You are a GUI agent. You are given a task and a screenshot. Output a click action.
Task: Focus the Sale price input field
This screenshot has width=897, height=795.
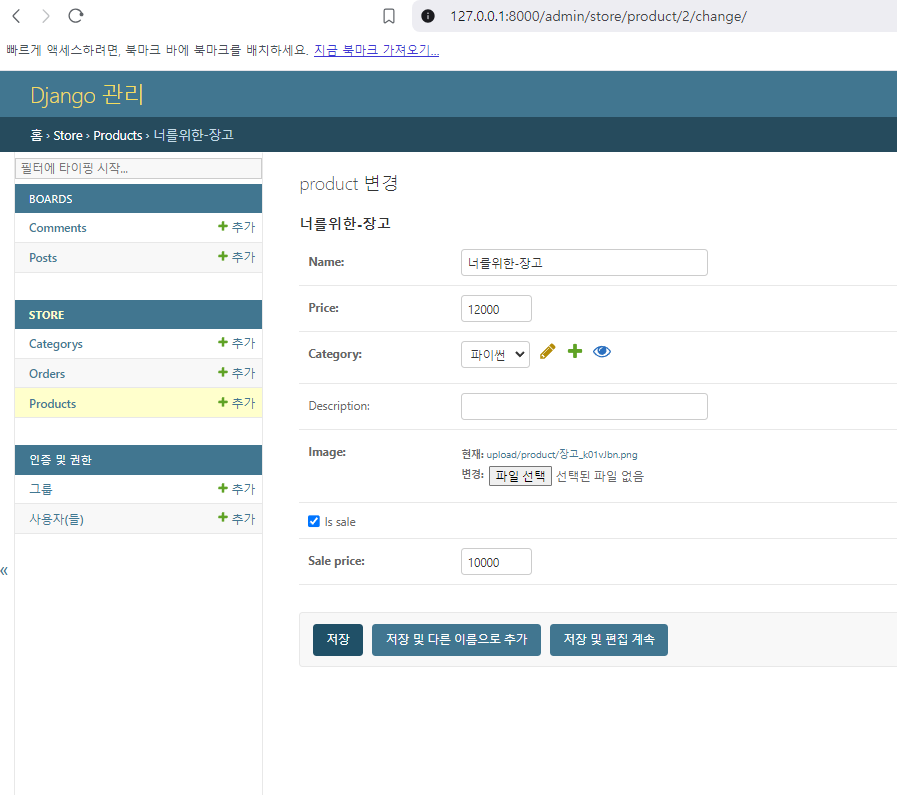coord(496,562)
